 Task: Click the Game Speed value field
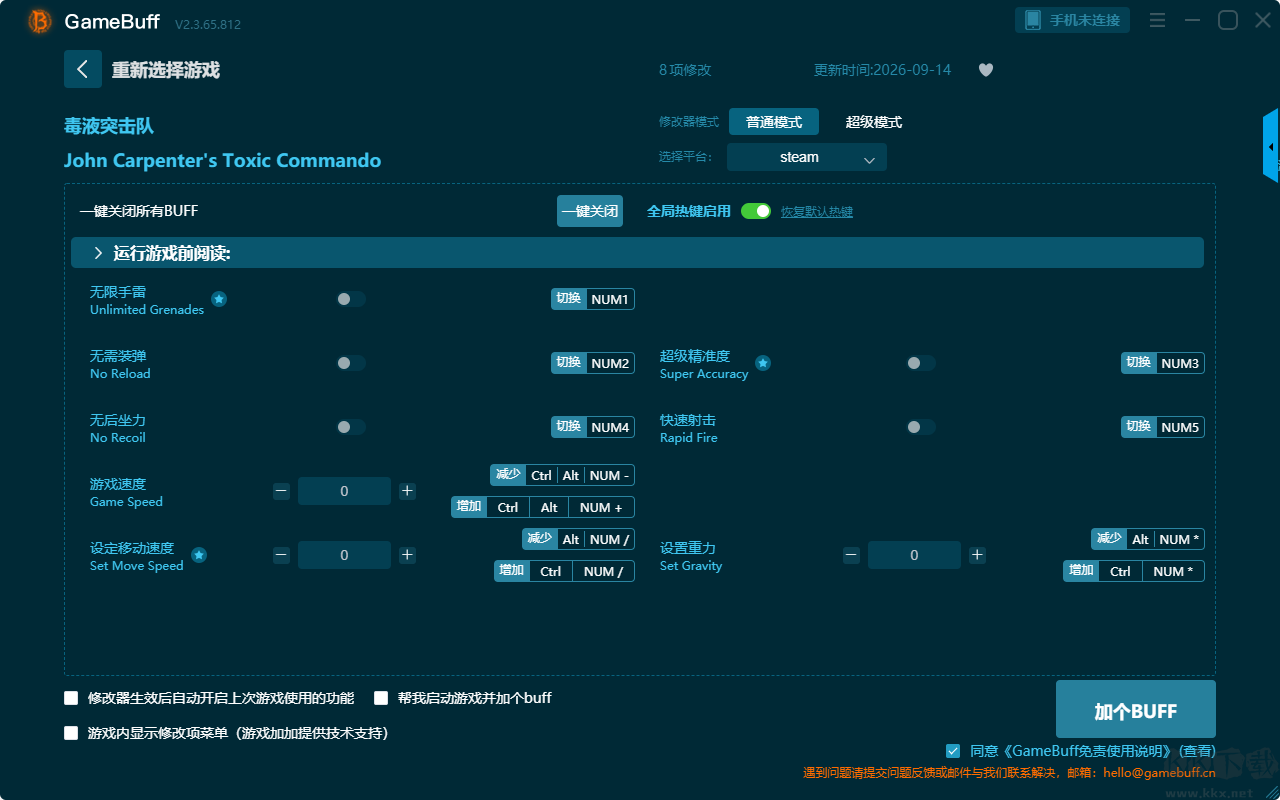point(344,491)
